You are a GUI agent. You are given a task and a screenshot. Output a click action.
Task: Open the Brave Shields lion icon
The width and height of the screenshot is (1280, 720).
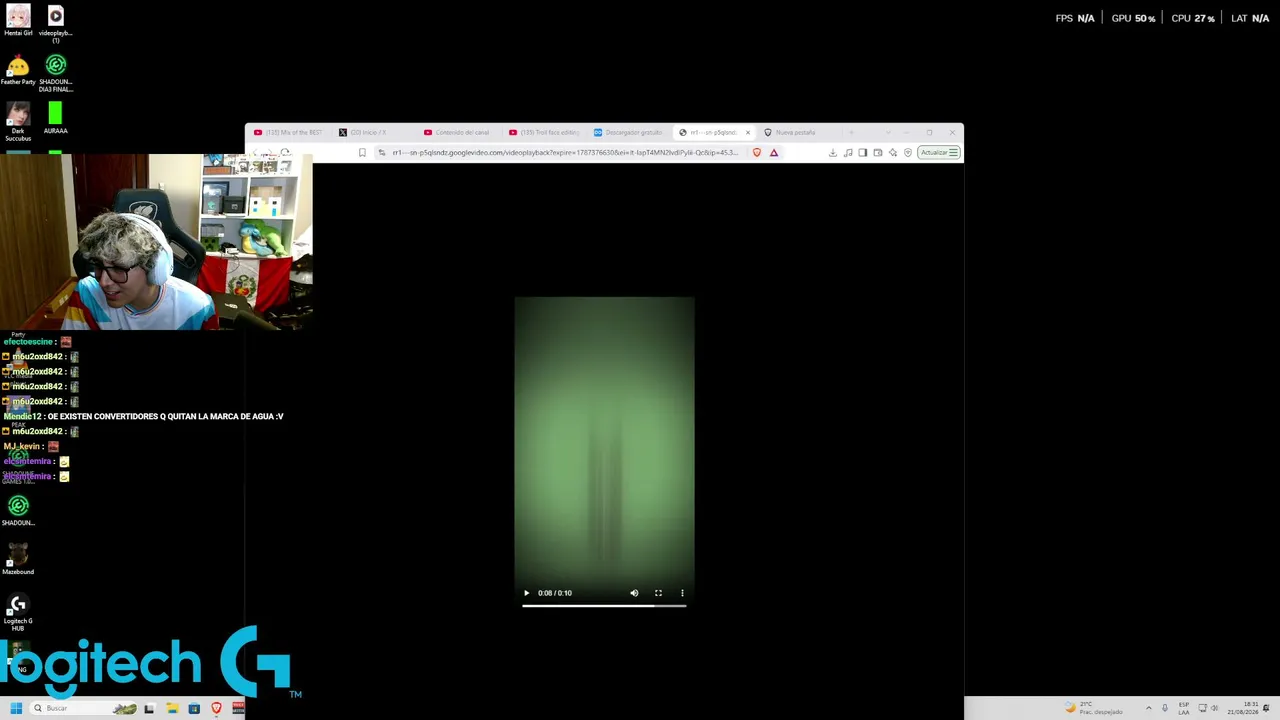click(757, 153)
